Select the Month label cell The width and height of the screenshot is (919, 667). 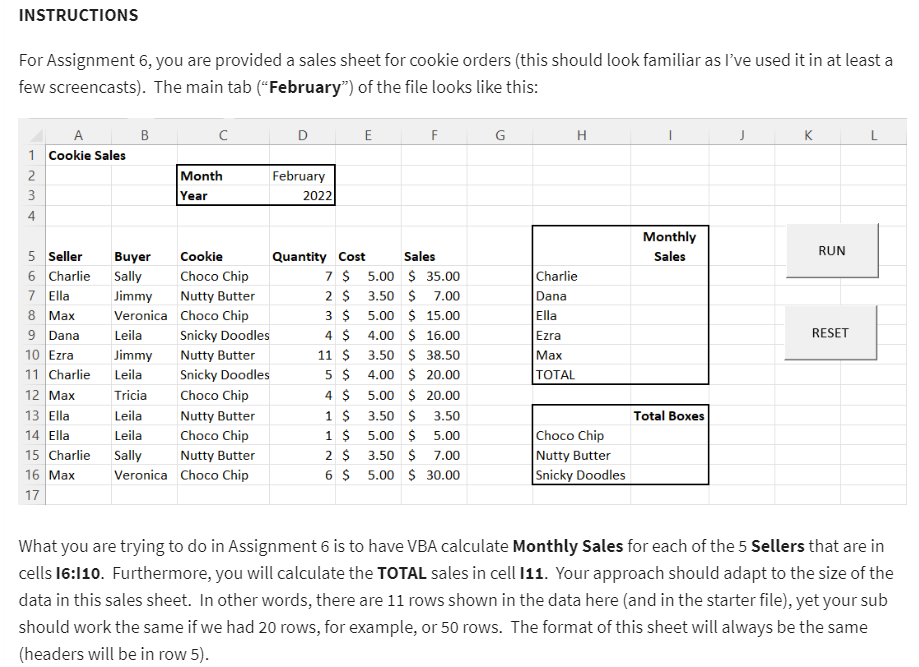(222, 175)
